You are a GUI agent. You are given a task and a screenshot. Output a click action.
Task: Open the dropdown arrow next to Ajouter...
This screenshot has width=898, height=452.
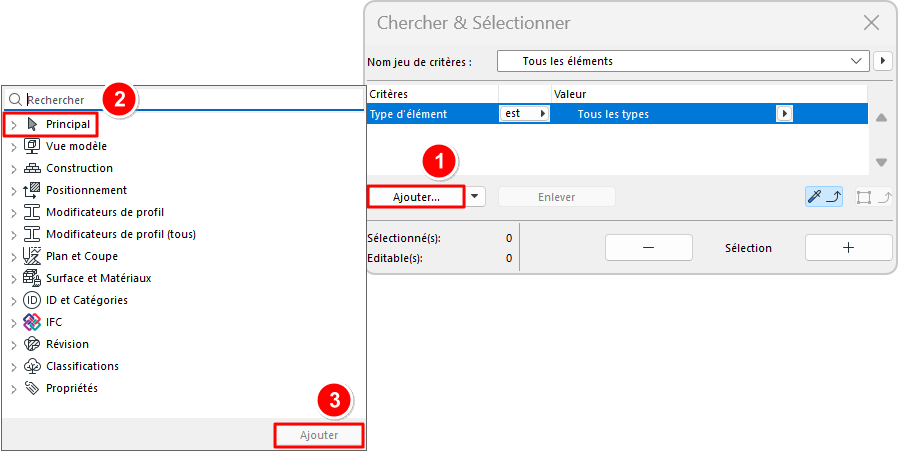(x=475, y=196)
